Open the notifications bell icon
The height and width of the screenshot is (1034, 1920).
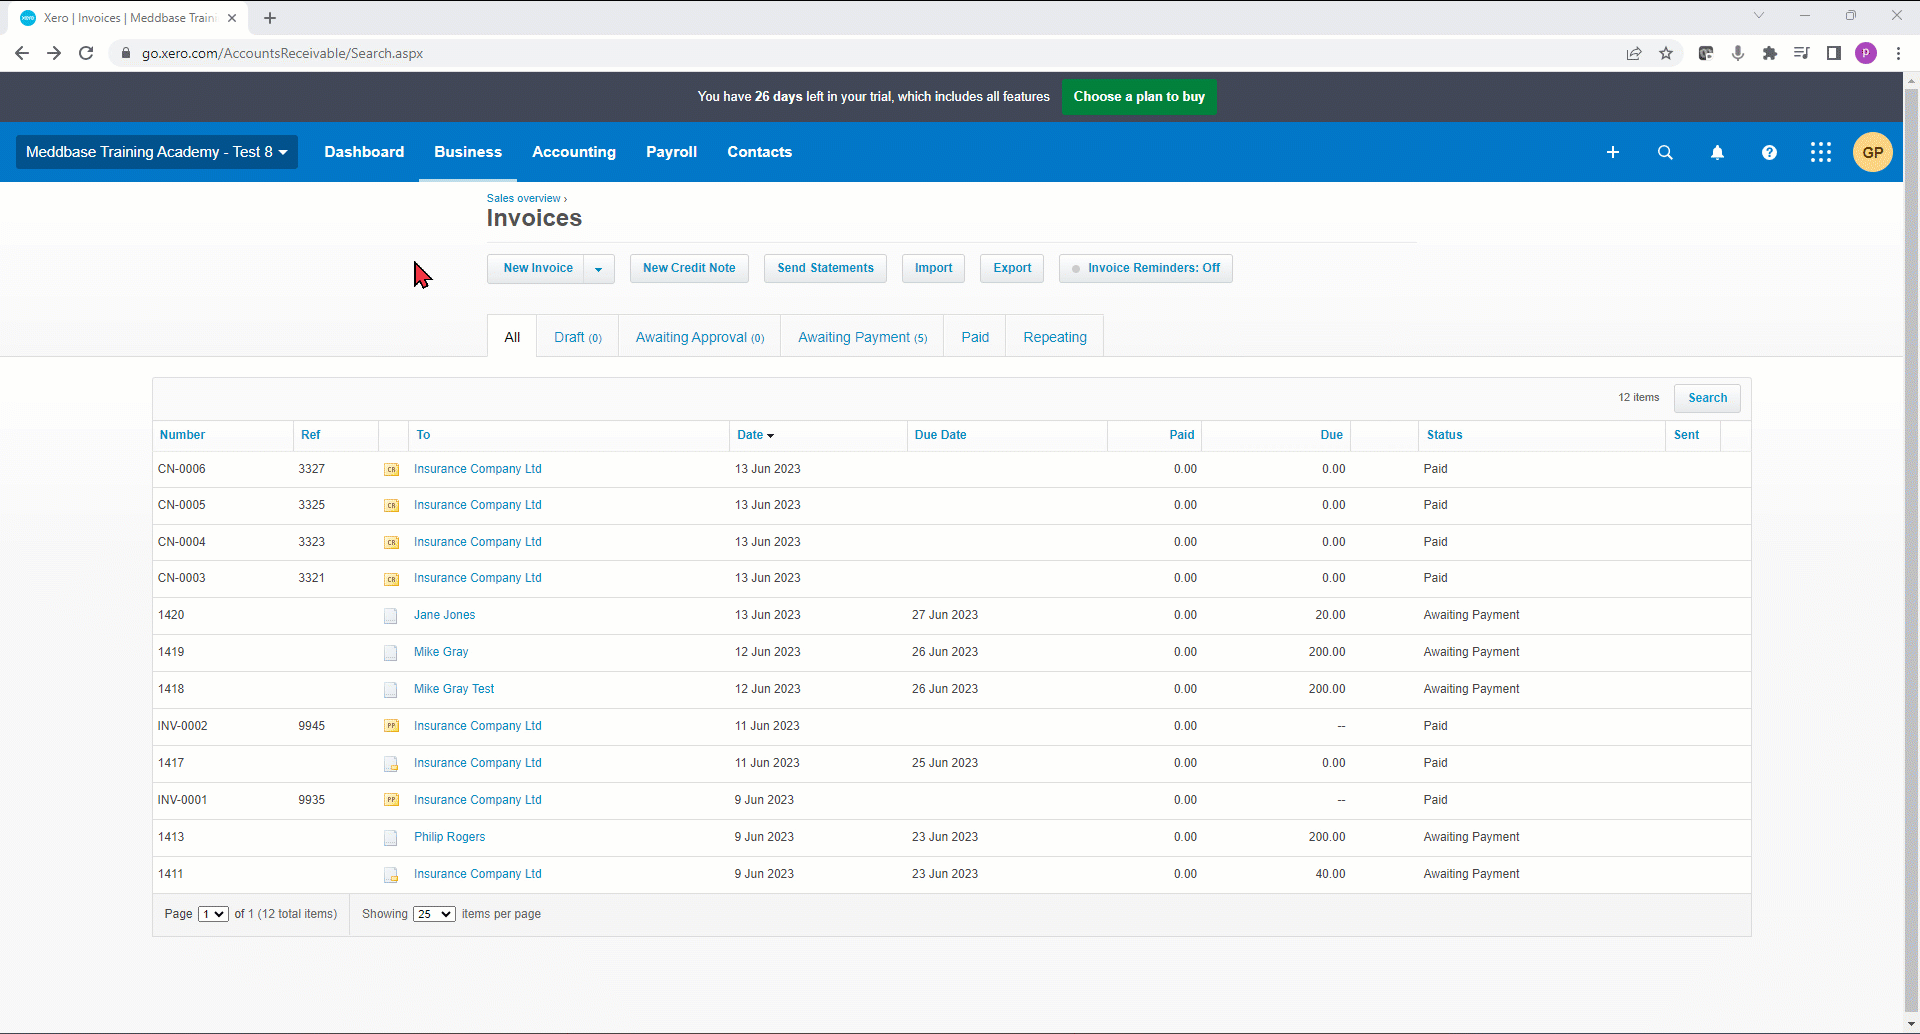point(1717,152)
